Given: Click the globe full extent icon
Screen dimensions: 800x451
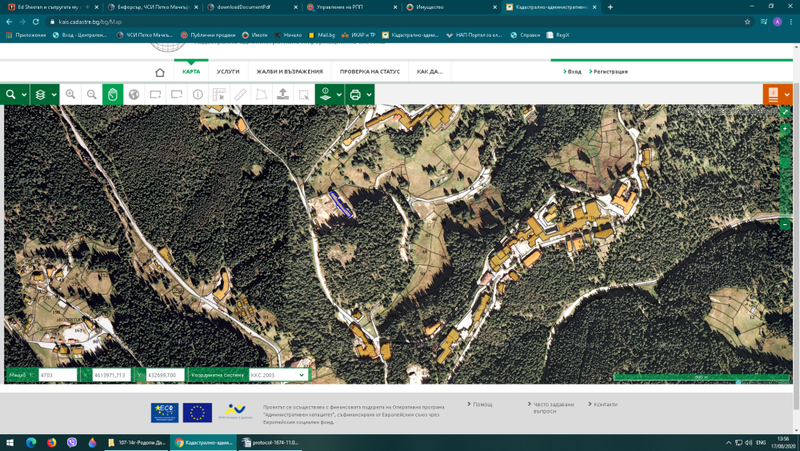Looking at the screenshot, I should (134, 95).
